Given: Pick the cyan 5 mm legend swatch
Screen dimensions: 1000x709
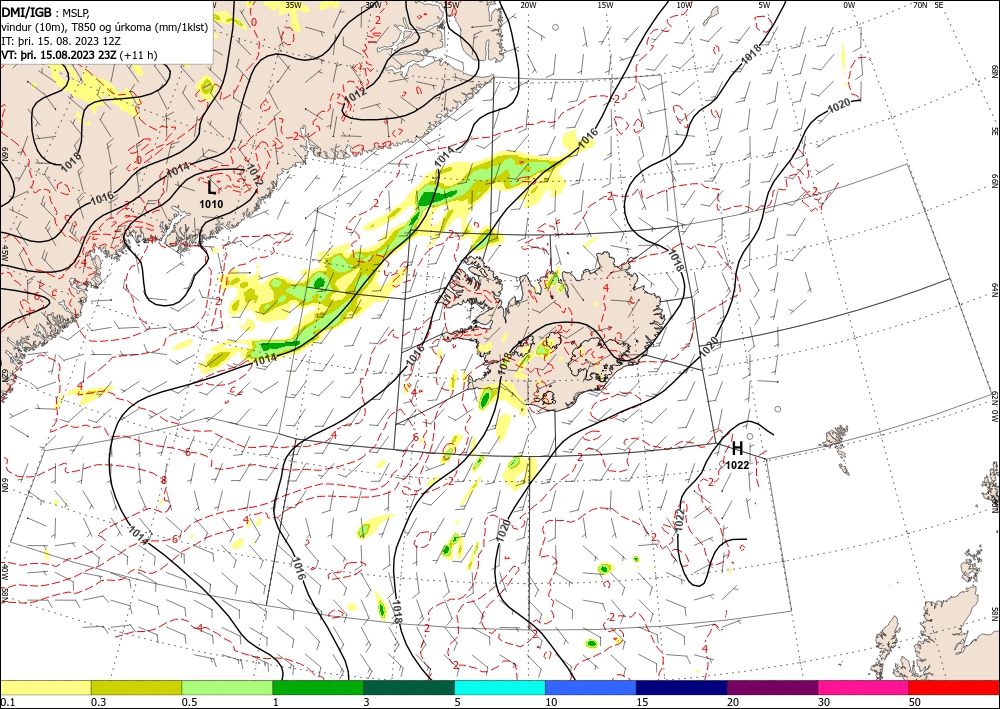Looking at the screenshot, I should pos(500,687).
